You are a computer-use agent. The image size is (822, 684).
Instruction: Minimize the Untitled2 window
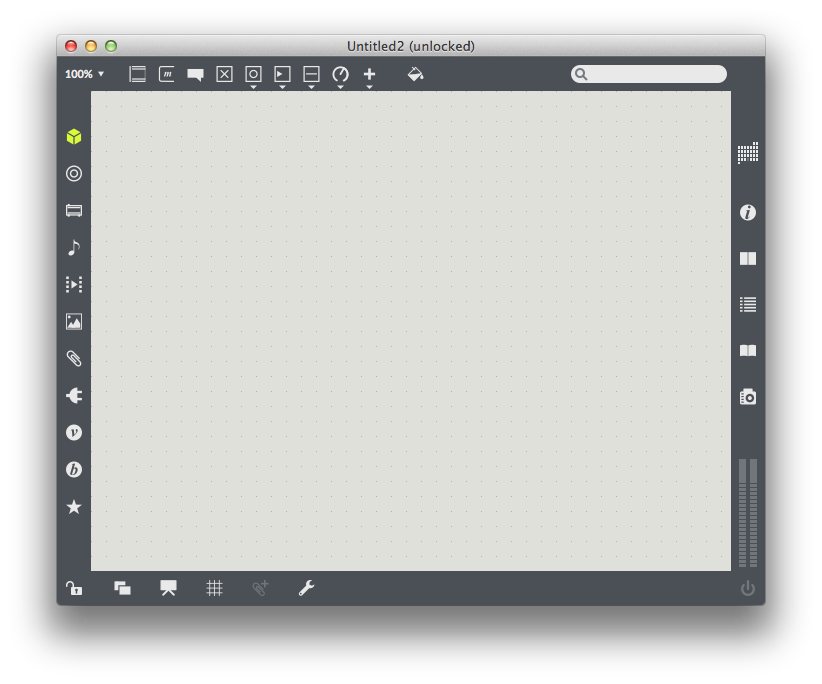point(91,46)
